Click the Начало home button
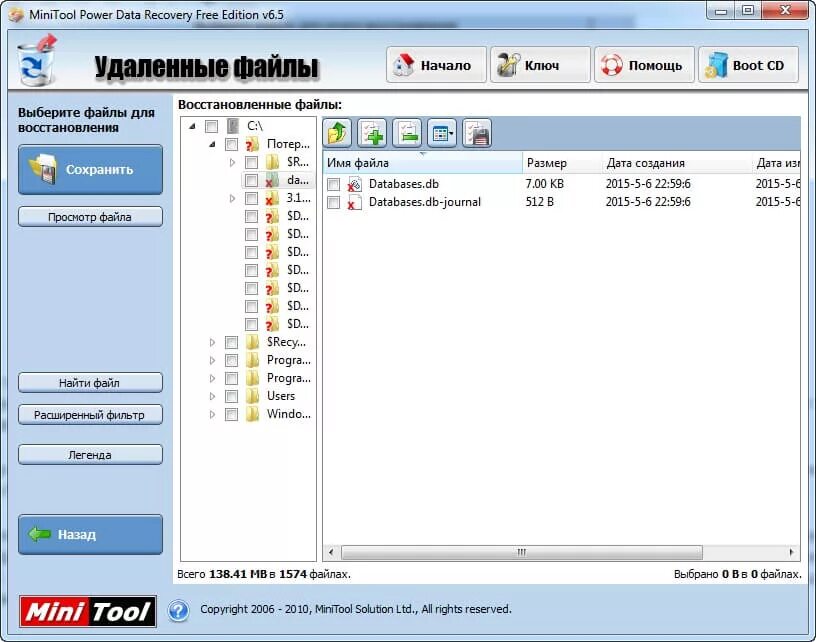The height and width of the screenshot is (642, 816). 436,65
